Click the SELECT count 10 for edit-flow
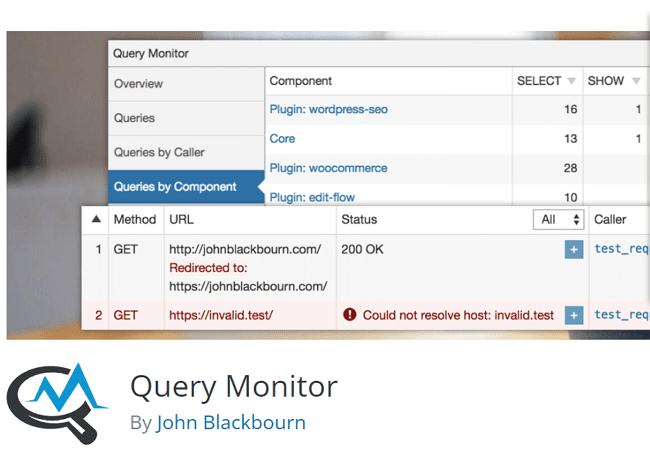Viewport: 650px width, 458px height. click(570, 197)
